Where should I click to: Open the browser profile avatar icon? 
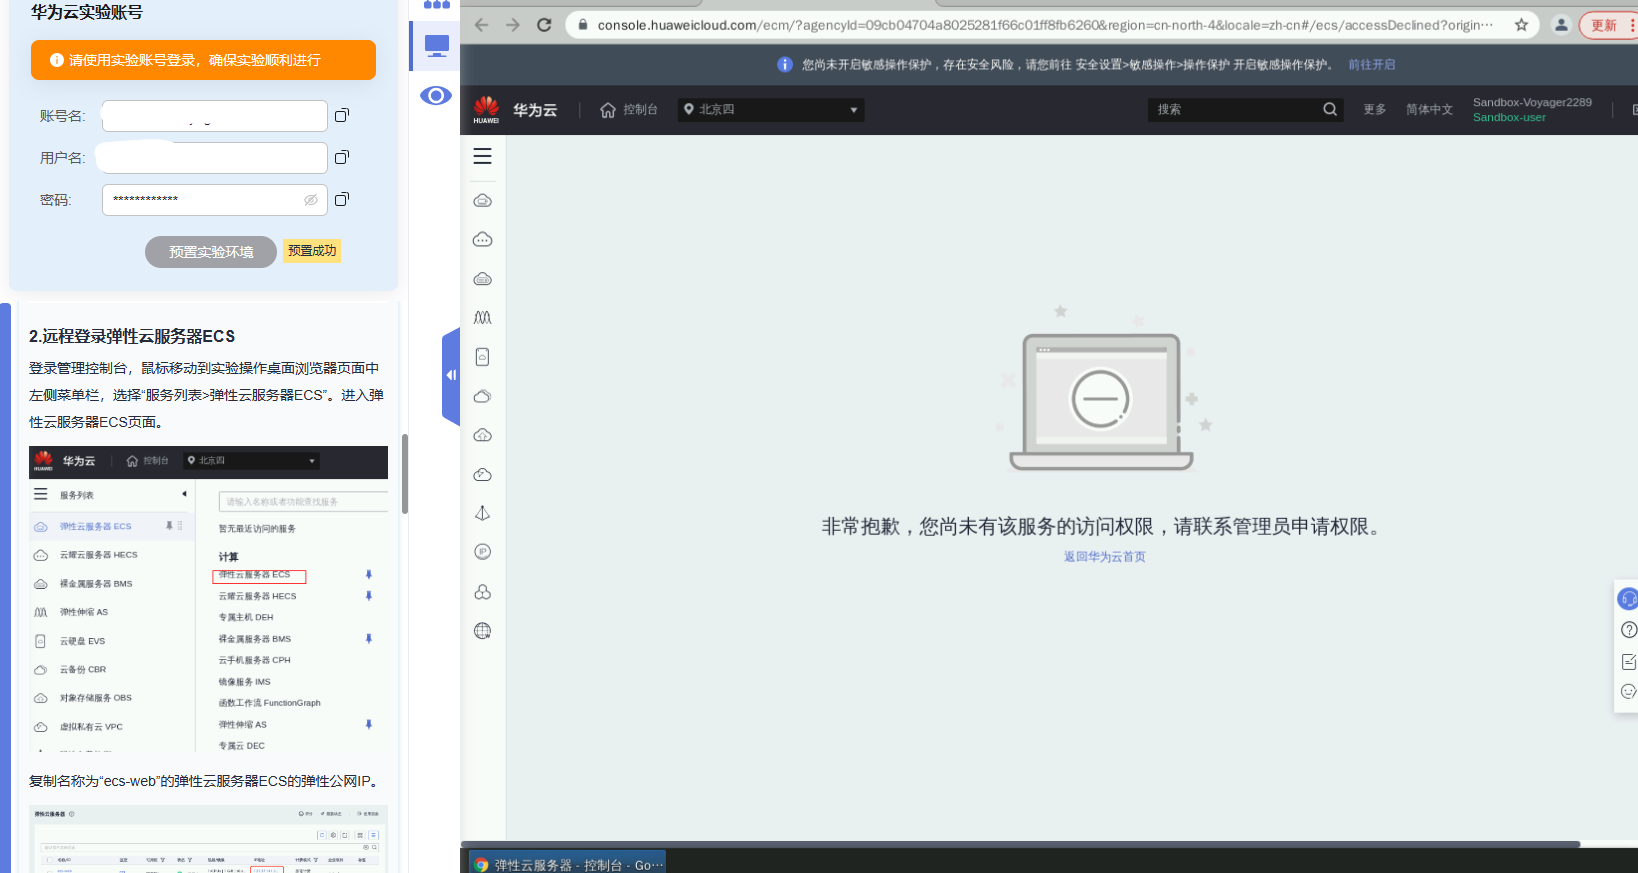tap(1561, 25)
